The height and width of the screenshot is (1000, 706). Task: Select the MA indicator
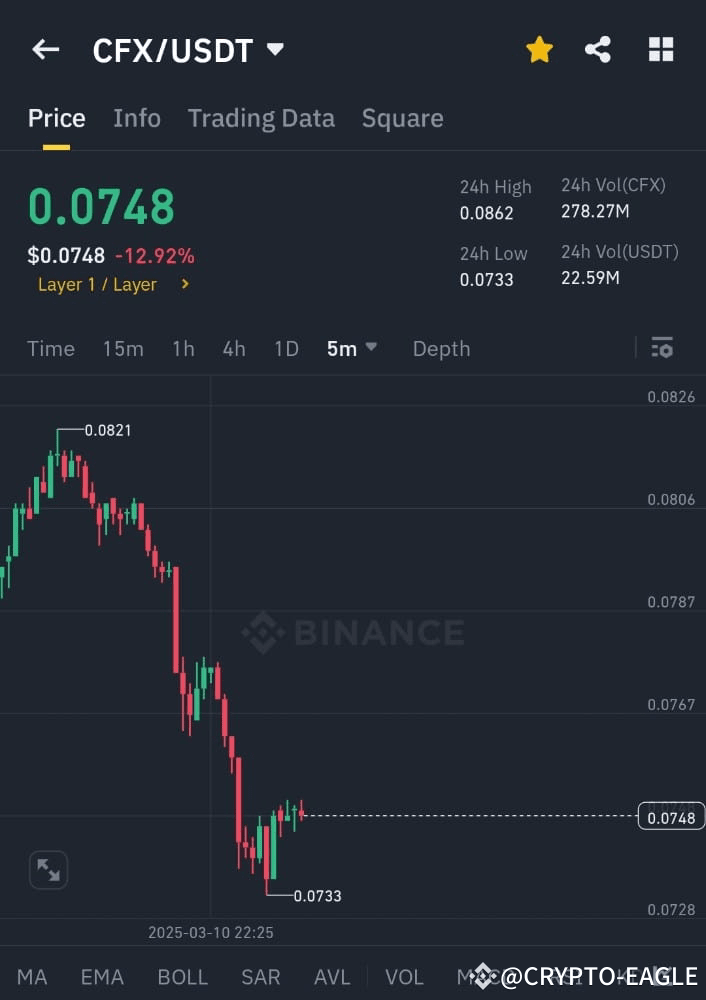(32, 977)
